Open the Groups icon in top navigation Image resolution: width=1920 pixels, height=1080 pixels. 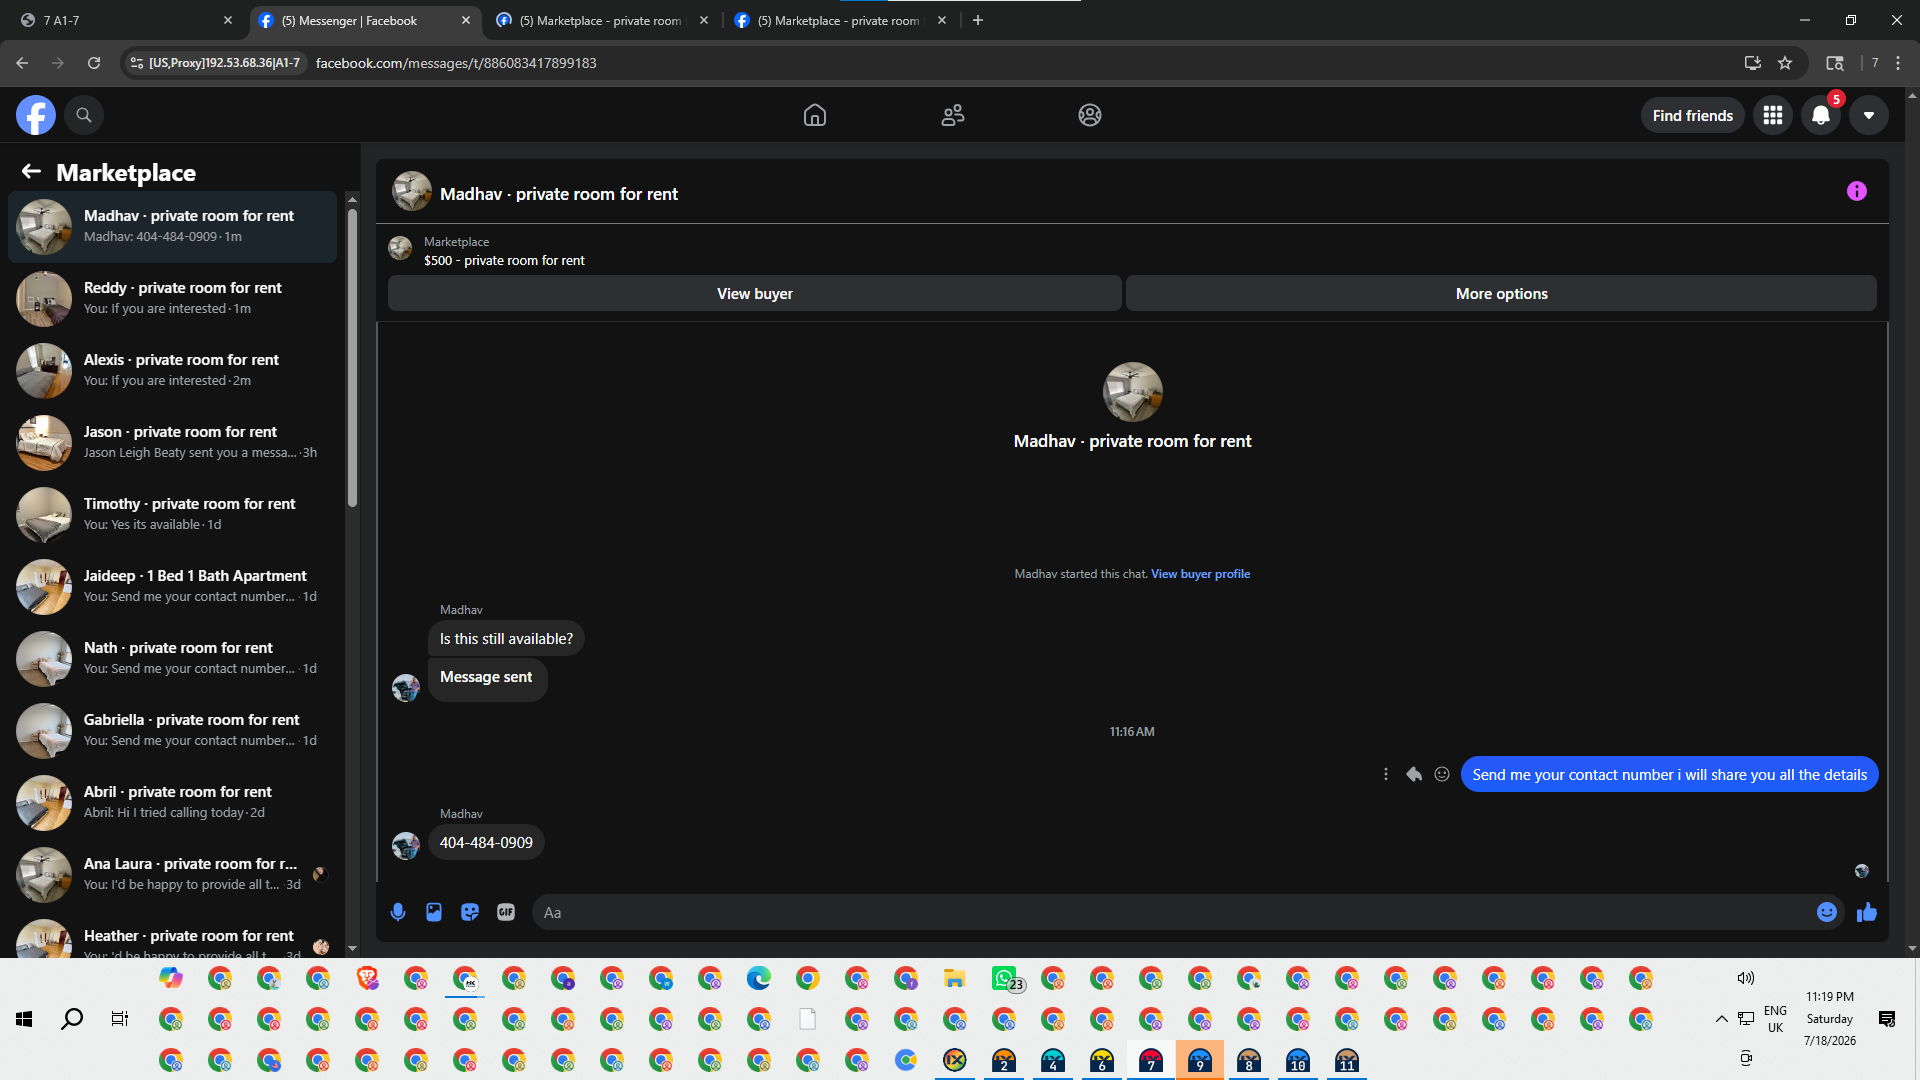(x=1090, y=115)
